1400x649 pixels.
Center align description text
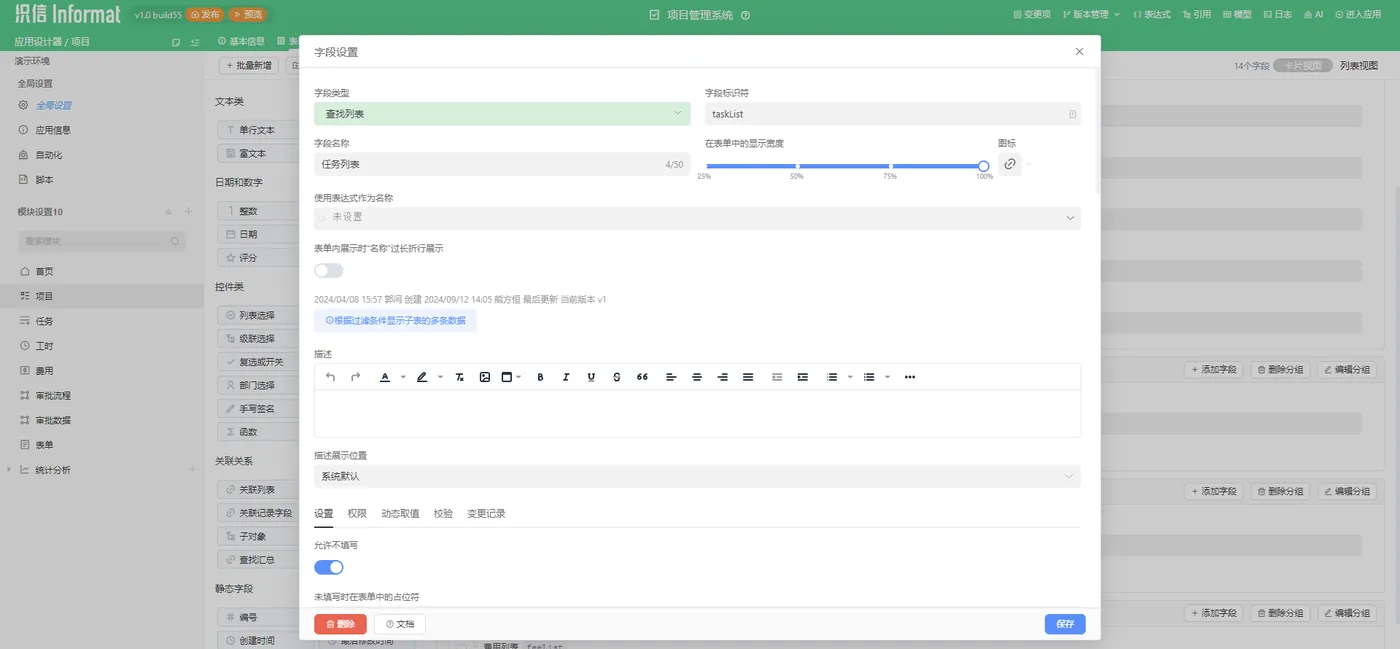coord(697,377)
